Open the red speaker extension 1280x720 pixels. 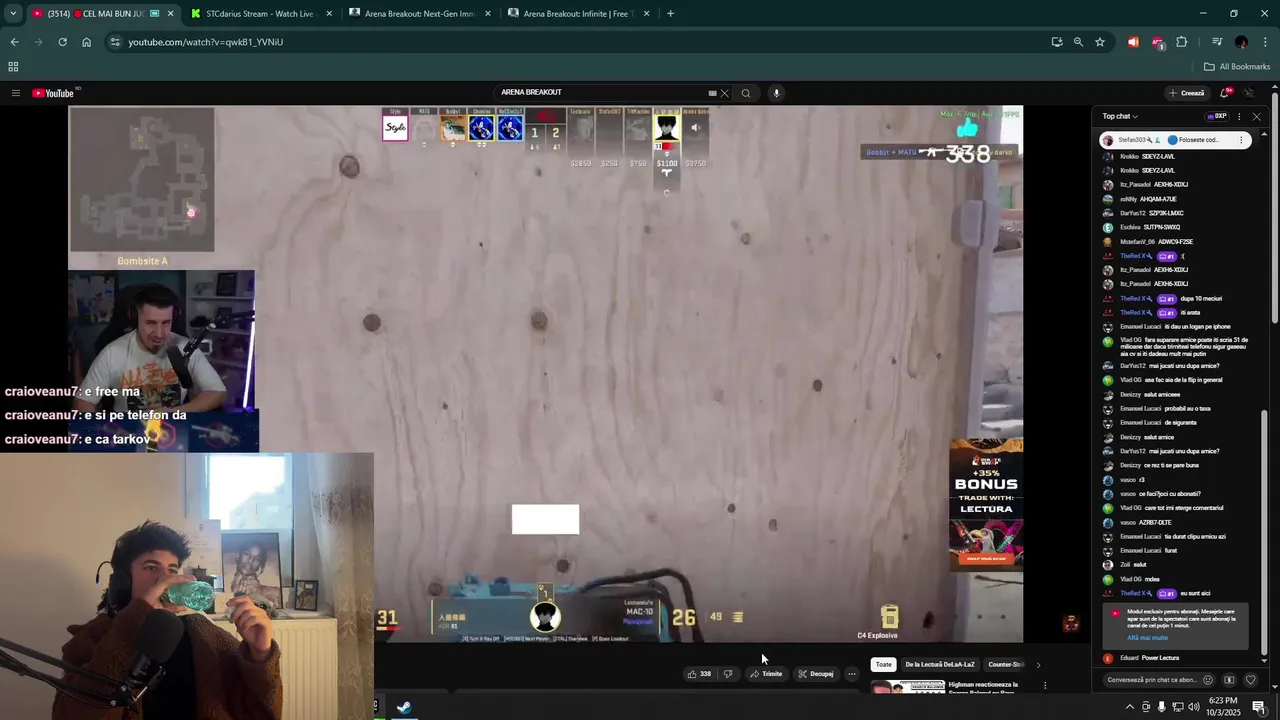[x=1133, y=42]
